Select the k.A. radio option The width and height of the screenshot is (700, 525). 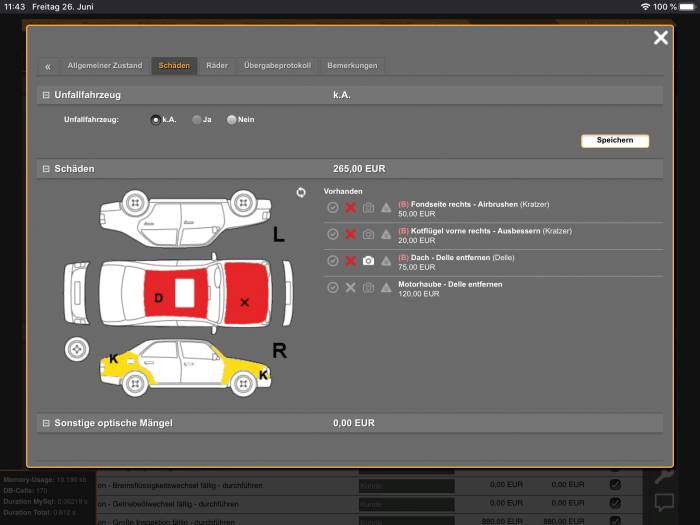tap(155, 120)
